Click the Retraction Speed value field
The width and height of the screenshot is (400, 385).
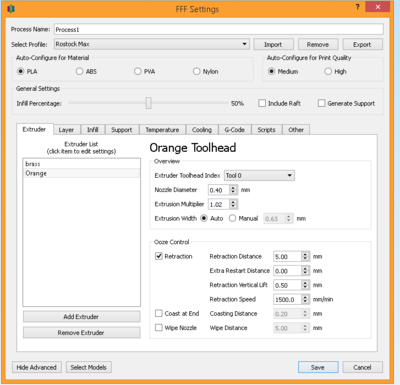[x=287, y=299]
